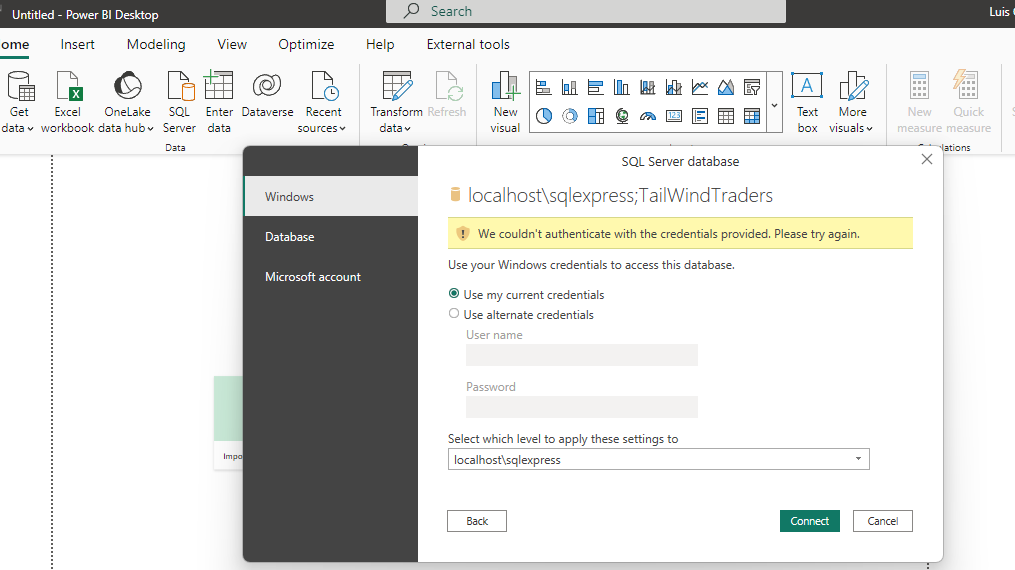
Task: Select the gauge visual
Action: point(647,116)
